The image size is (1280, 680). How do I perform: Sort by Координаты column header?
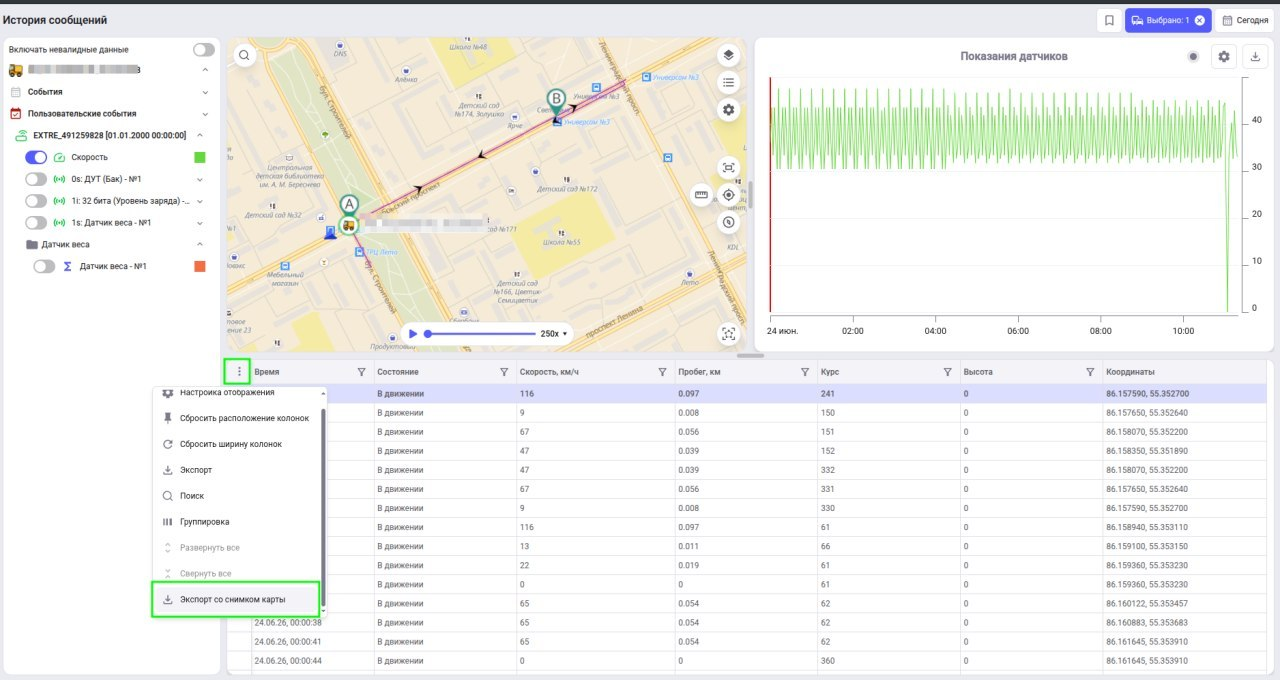1130,372
